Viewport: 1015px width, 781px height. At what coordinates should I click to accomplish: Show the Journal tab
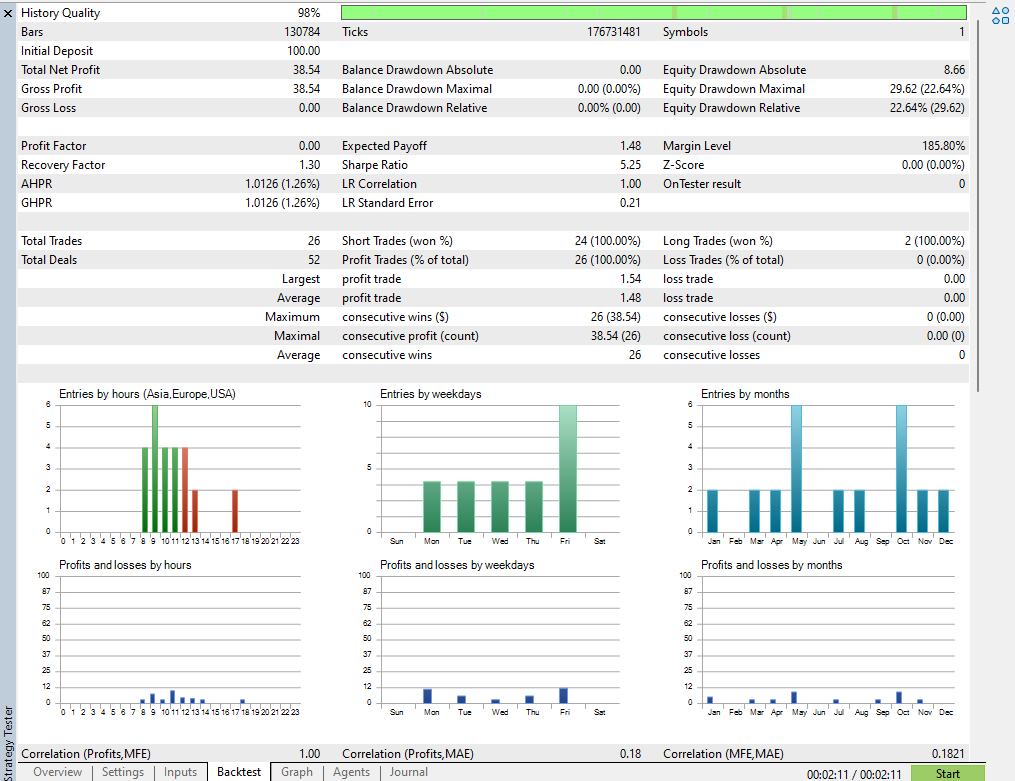pyautogui.click(x=408, y=772)
